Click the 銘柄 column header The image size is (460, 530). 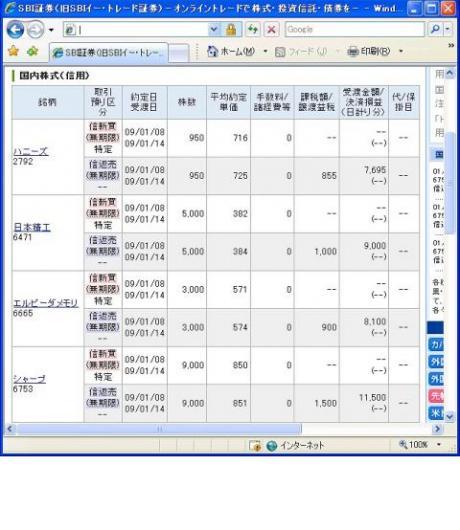pyautogui.click(x=48, y=102)
